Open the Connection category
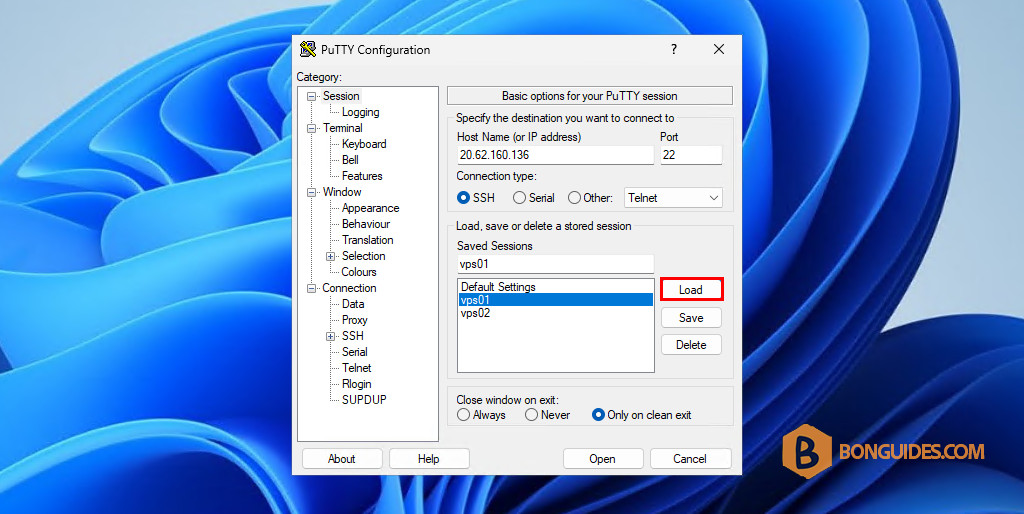 pyautogui.click(x=349, y=288)
